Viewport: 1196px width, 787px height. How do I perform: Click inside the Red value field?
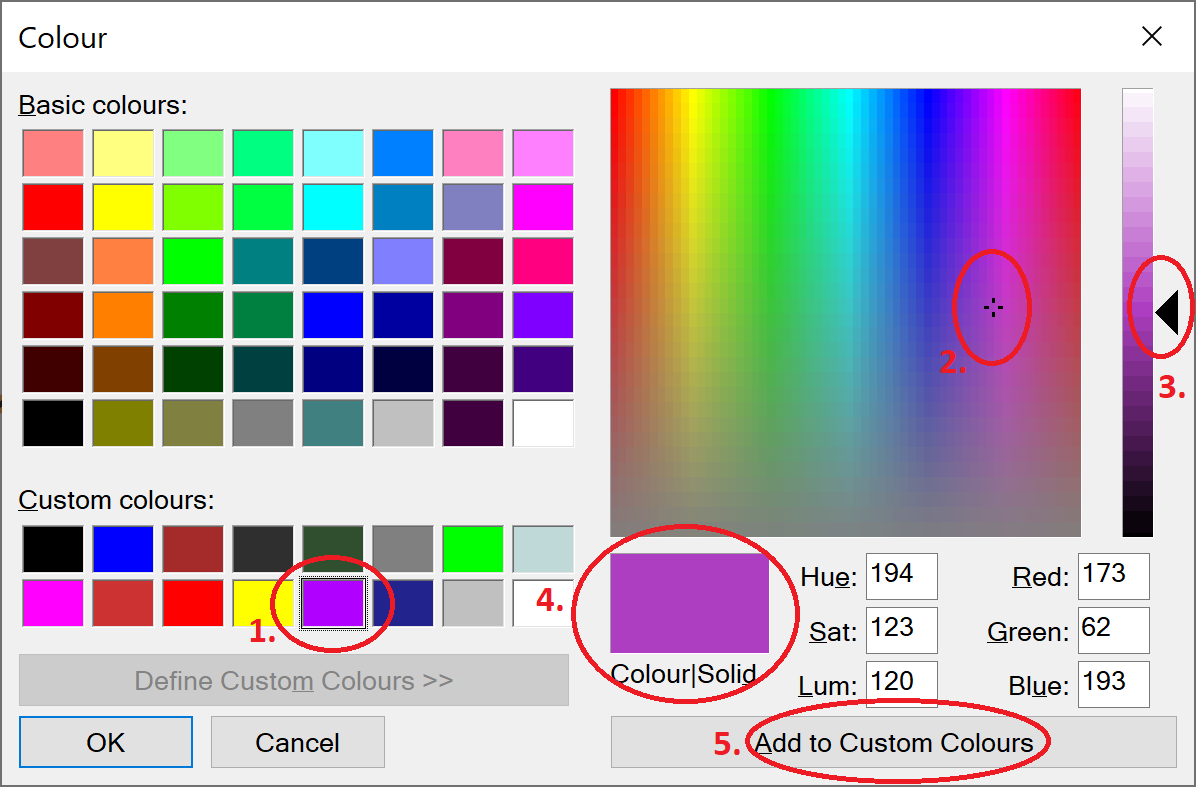(1113, 576)
